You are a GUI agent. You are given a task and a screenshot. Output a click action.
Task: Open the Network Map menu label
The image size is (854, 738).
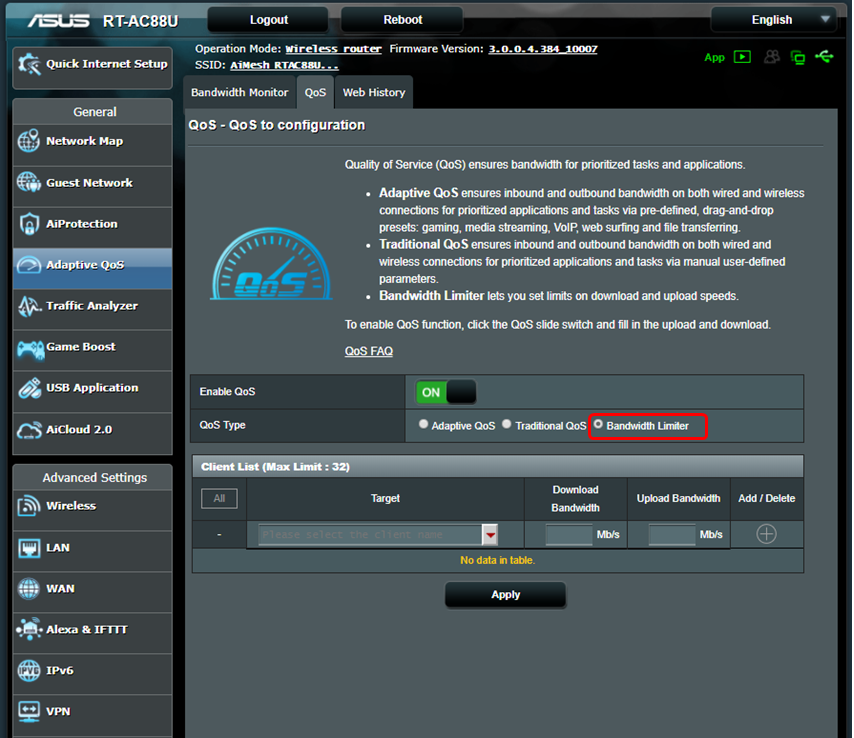click(x=84, y=141)
